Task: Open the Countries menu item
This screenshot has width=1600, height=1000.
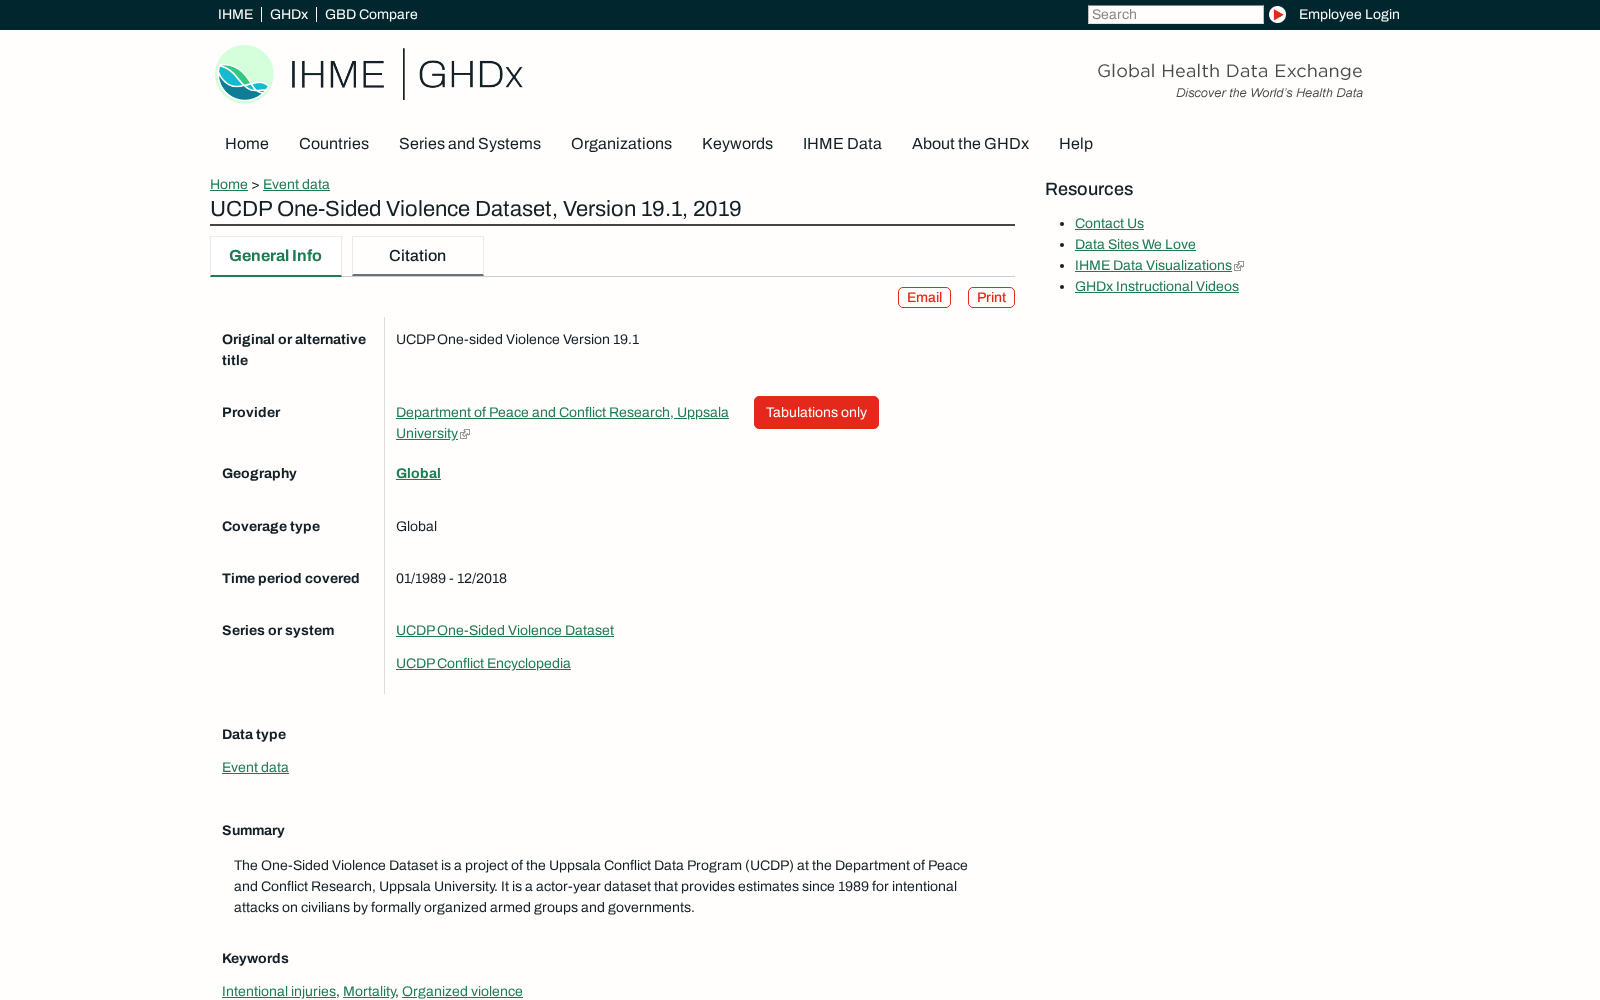Action: [334, 144]
